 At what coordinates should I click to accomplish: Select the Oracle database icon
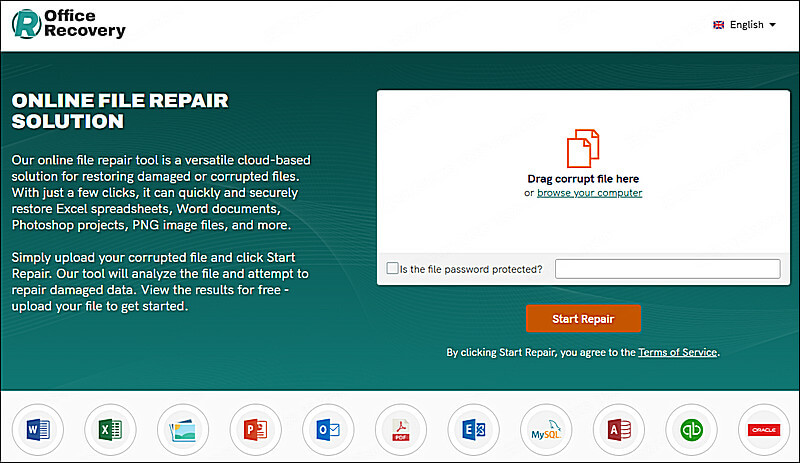764,429
